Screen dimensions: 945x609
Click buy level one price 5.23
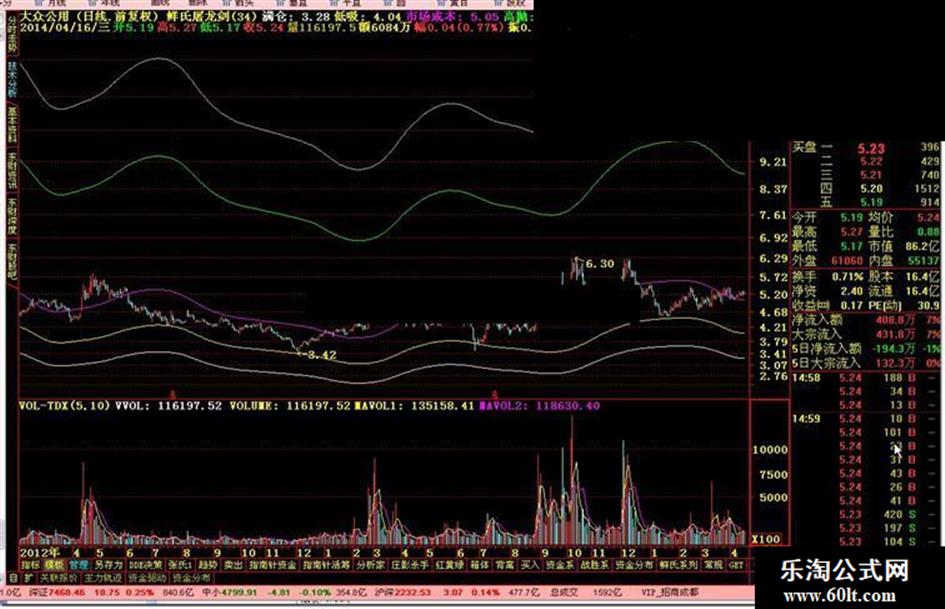click(871, 148)
